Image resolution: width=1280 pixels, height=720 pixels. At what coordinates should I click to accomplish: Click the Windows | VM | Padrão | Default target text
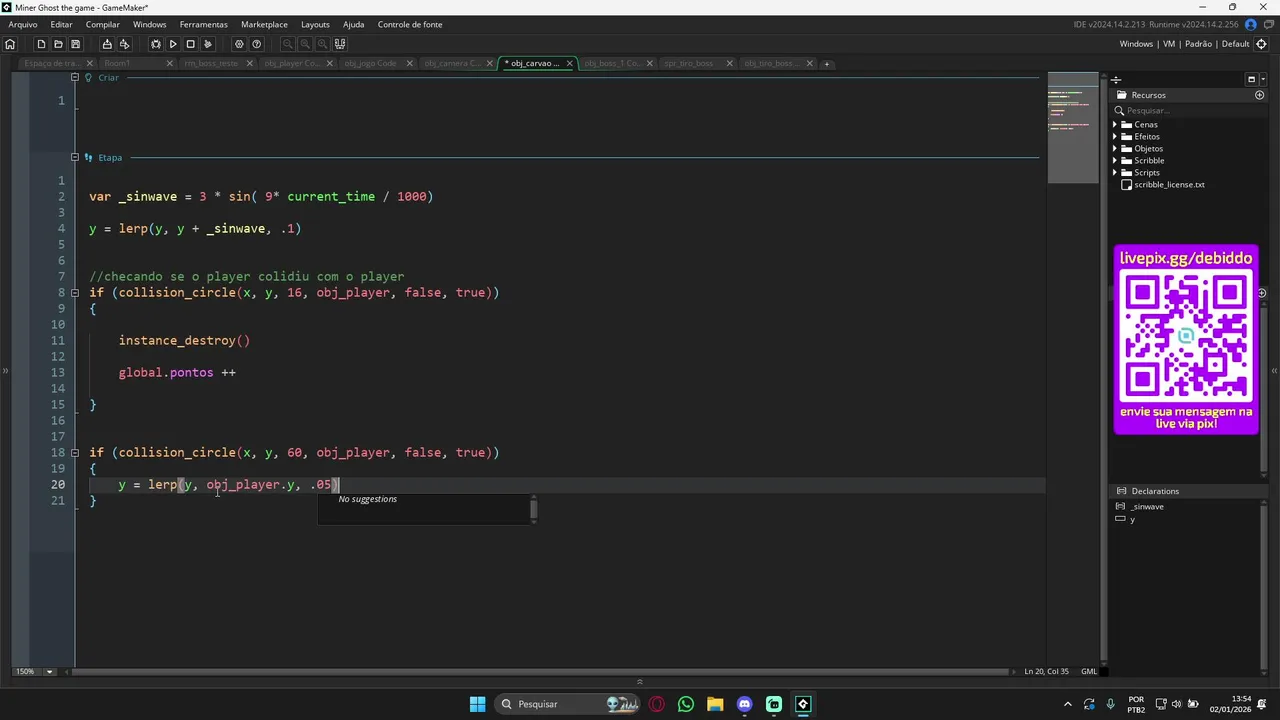[1184, 44]
